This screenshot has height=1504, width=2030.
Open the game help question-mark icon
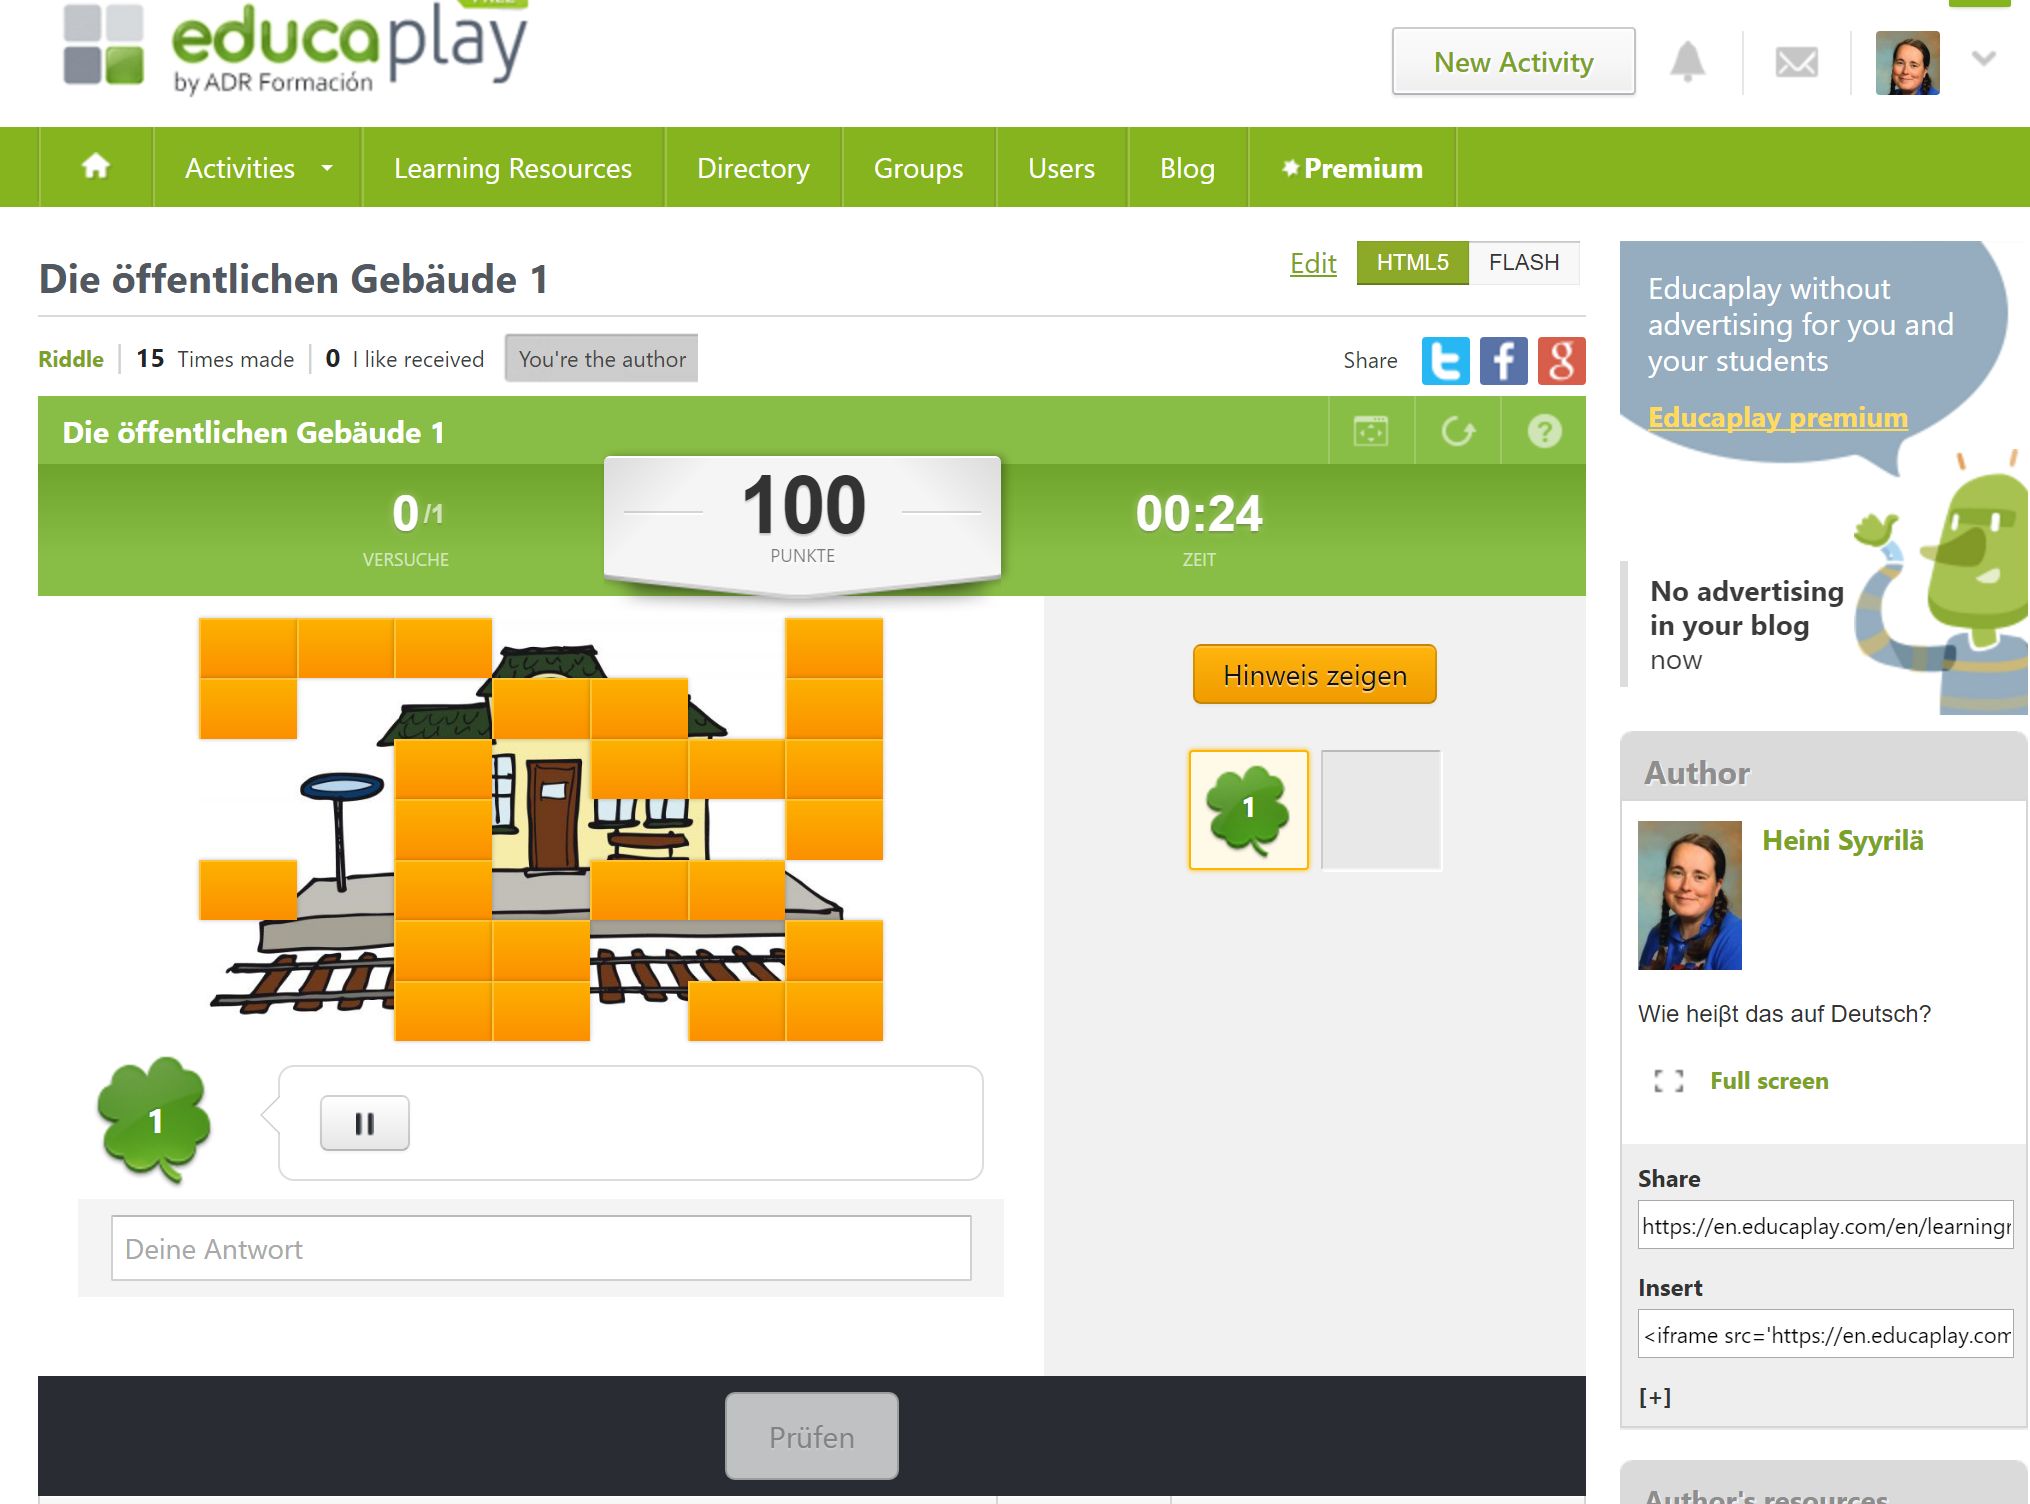coord(1545,432)
